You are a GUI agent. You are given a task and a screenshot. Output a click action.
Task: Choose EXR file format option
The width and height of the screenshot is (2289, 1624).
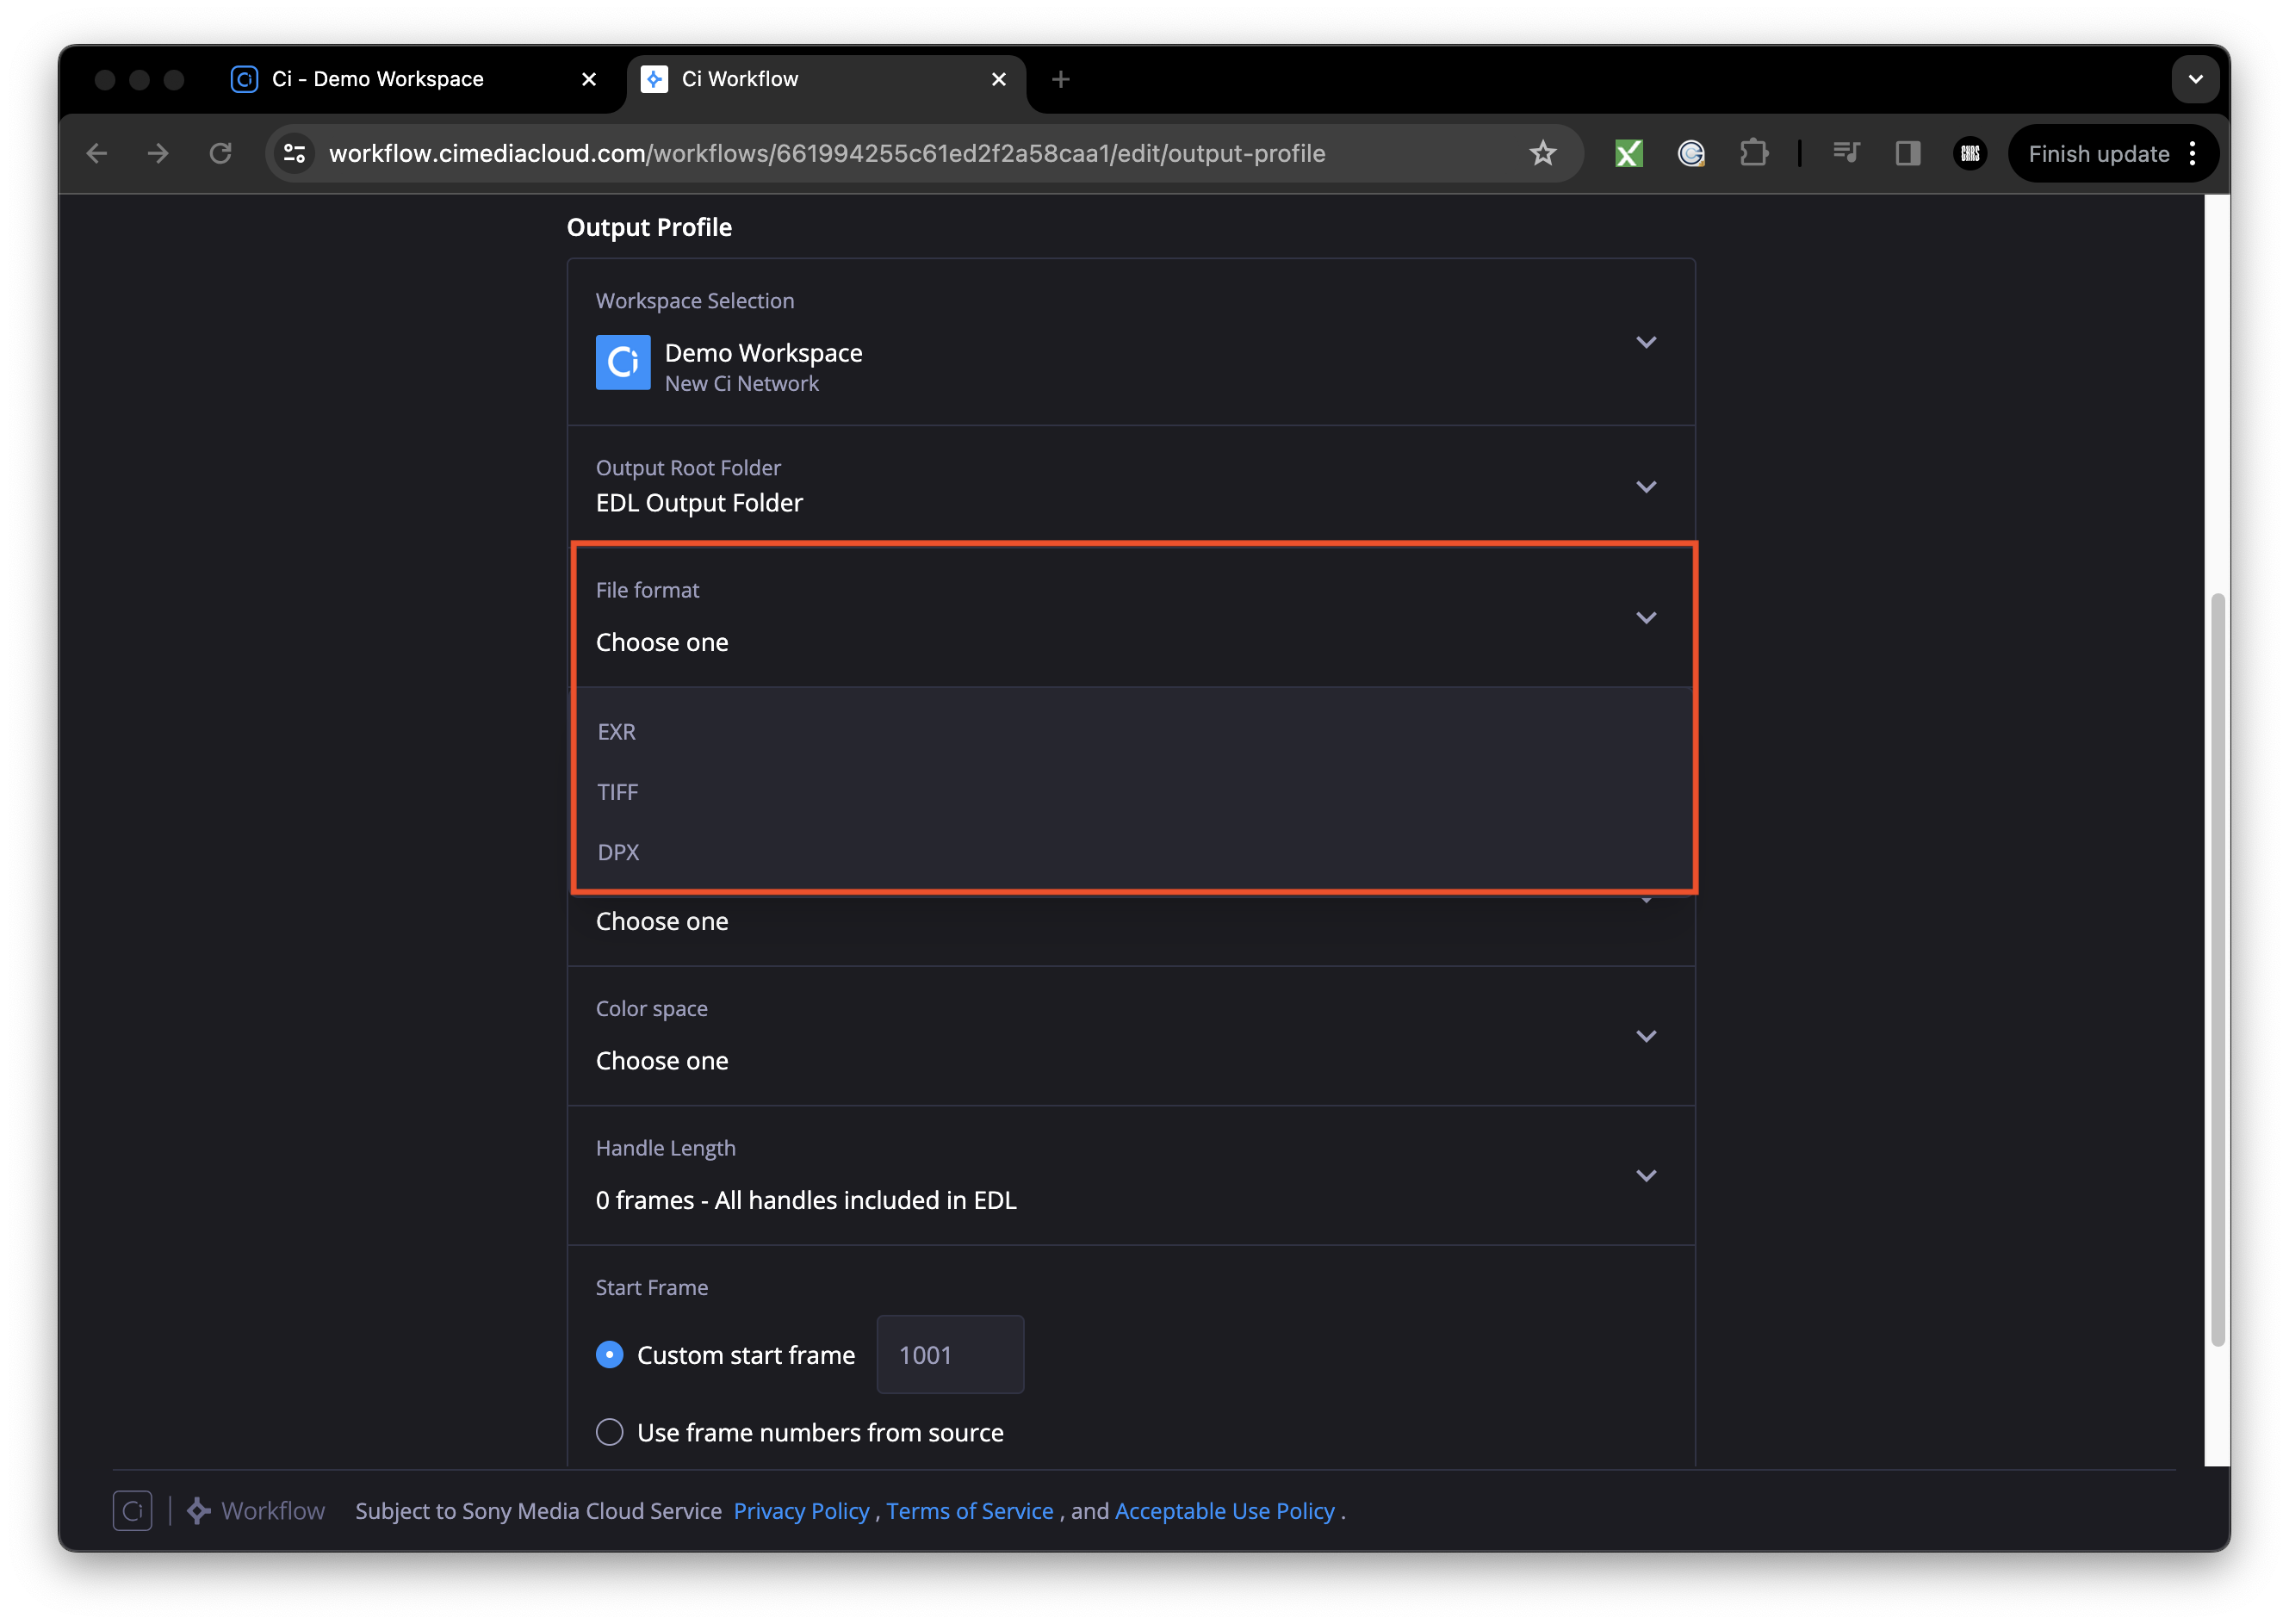[x=1130, y=731]
